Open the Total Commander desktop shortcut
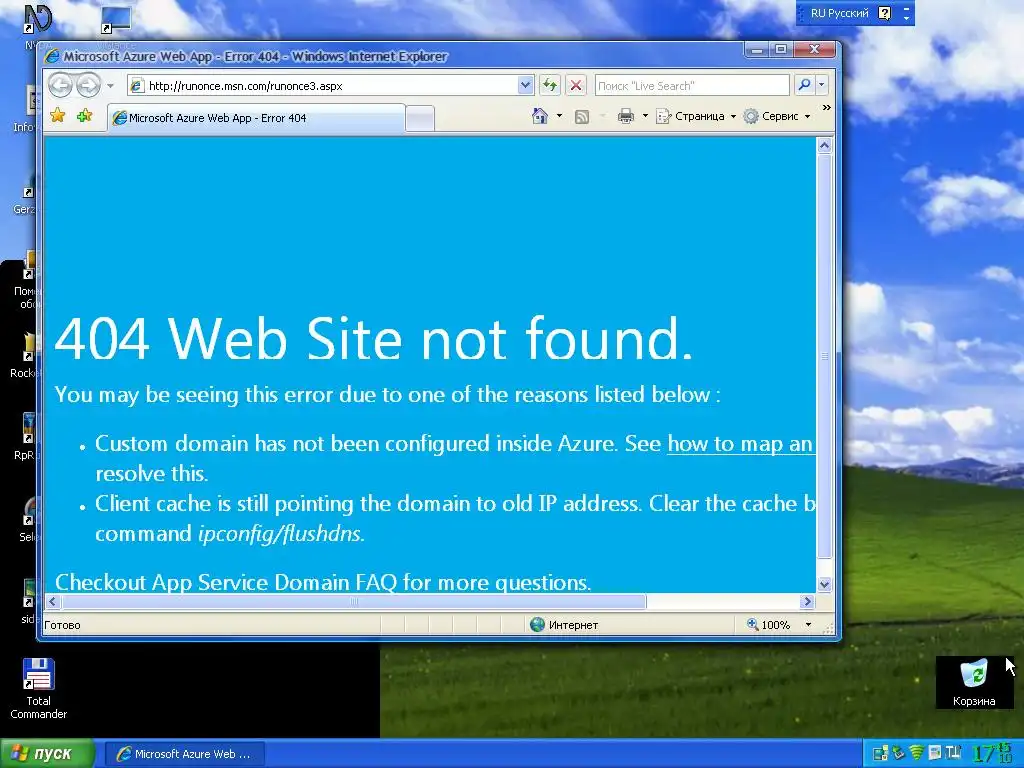 click(x=39, y=688)
